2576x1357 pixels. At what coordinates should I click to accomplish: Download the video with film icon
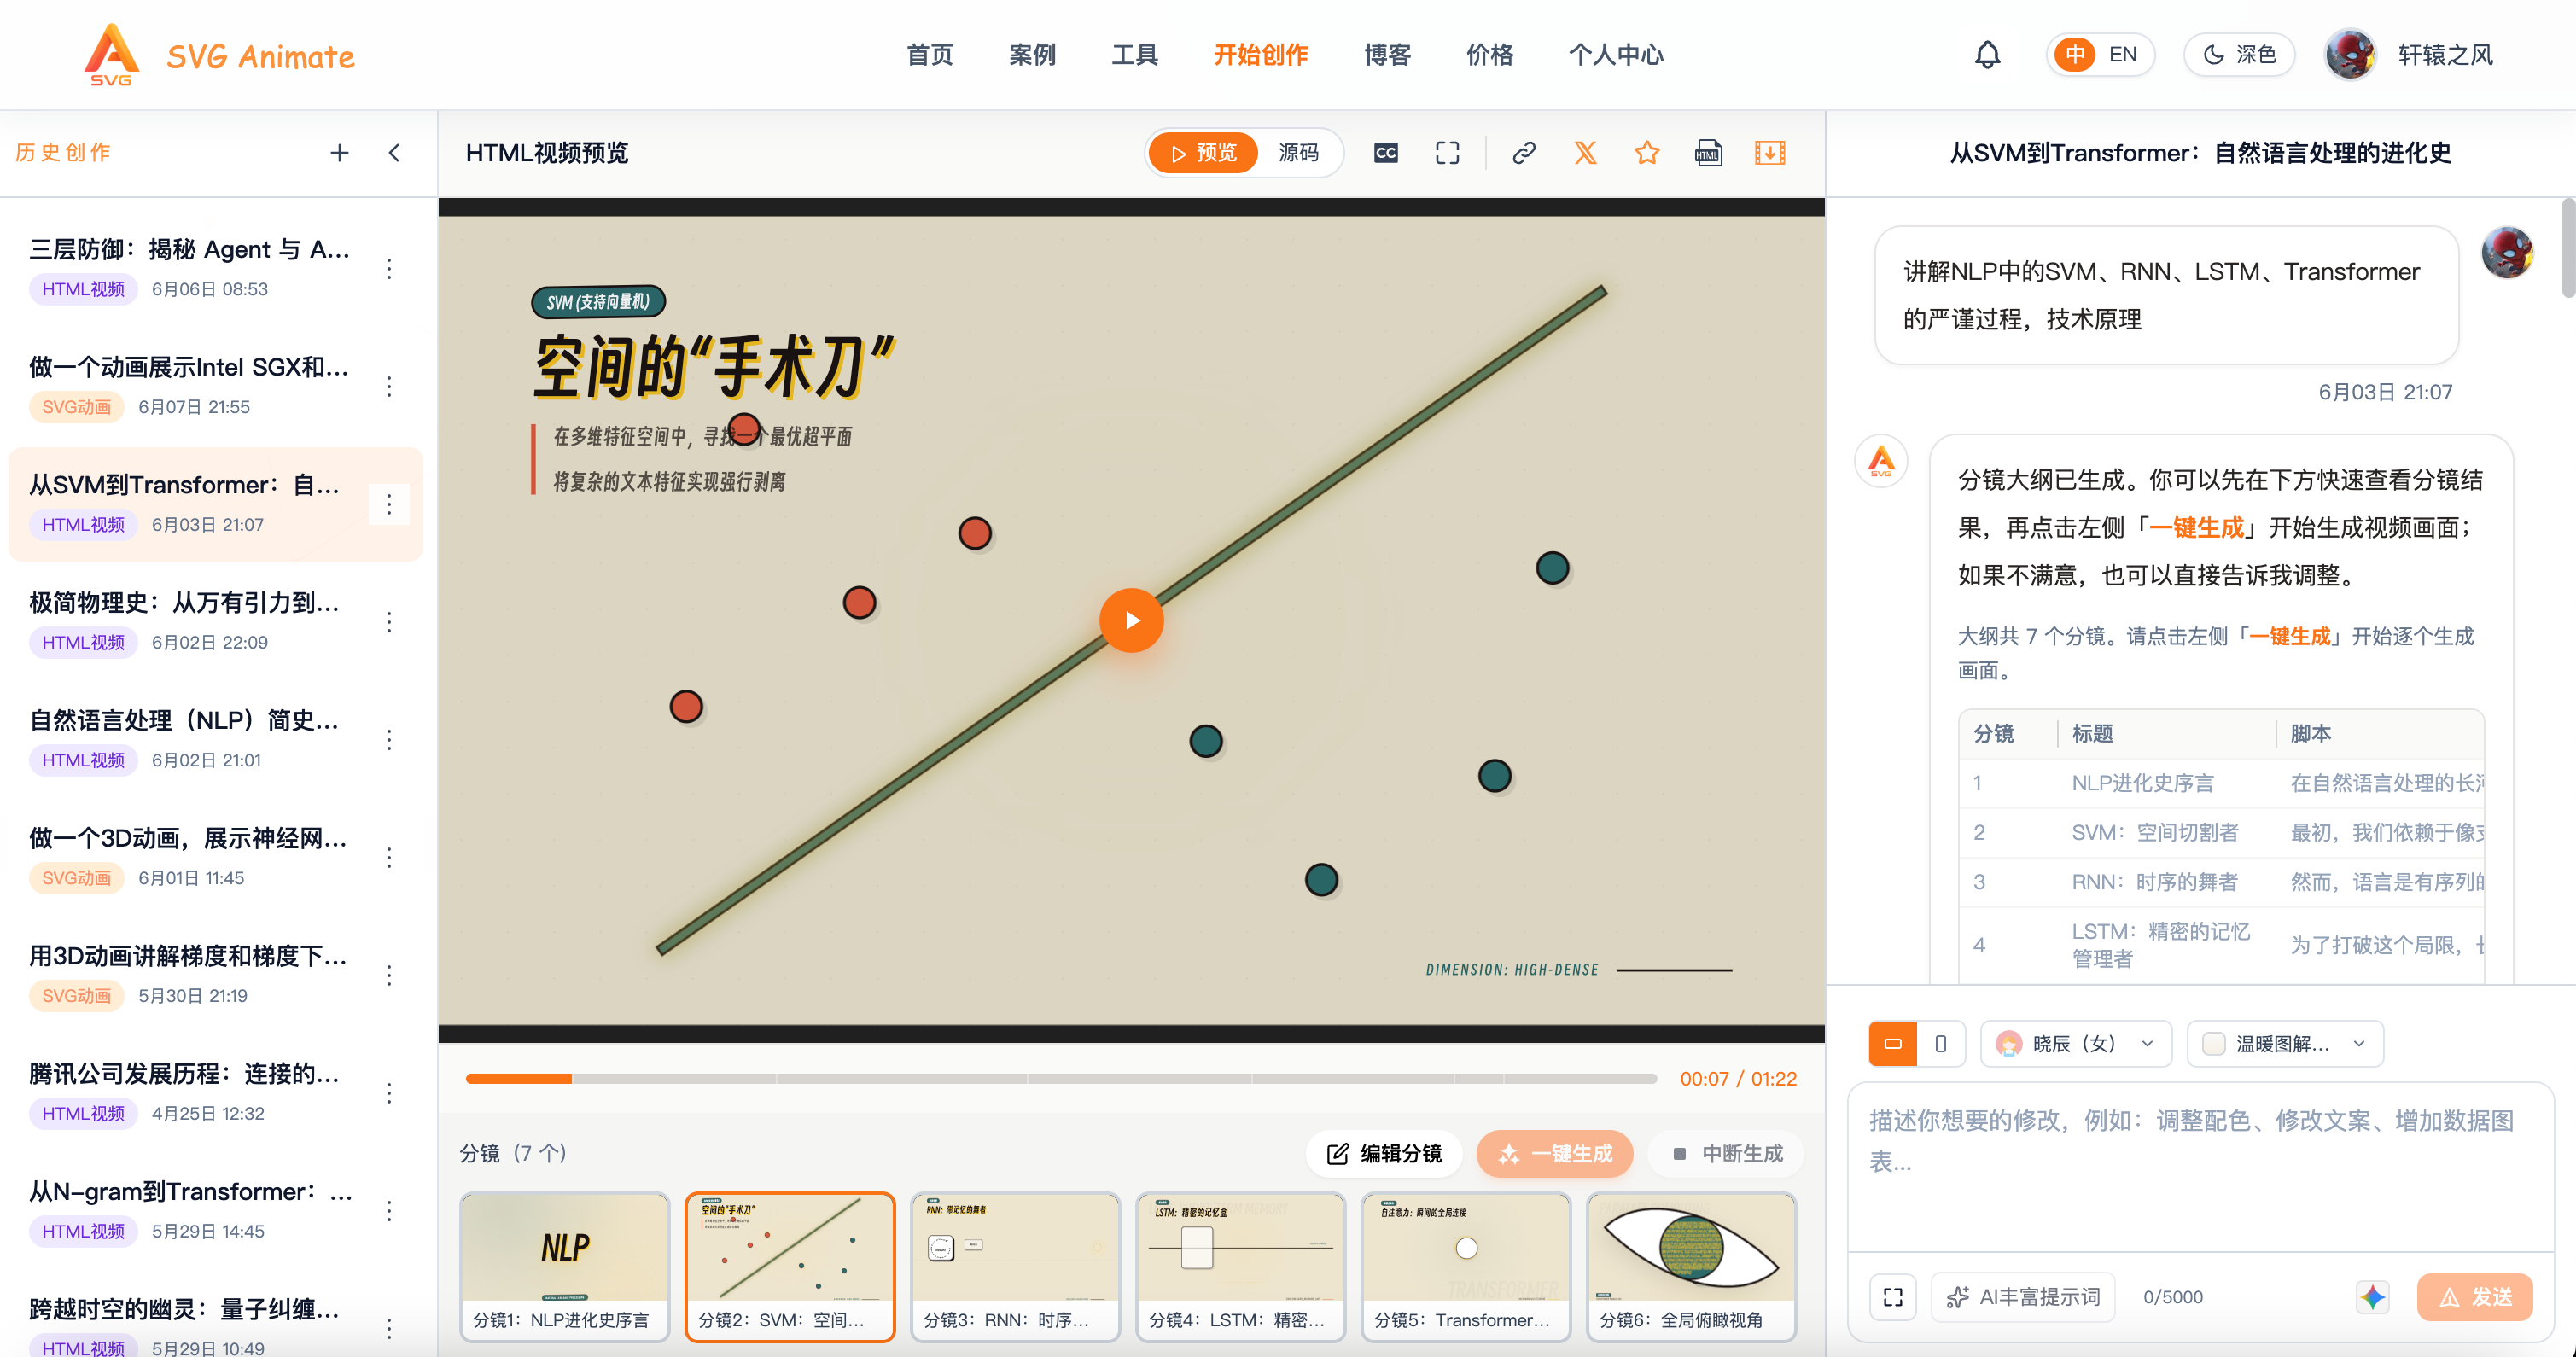[1770, 153]
